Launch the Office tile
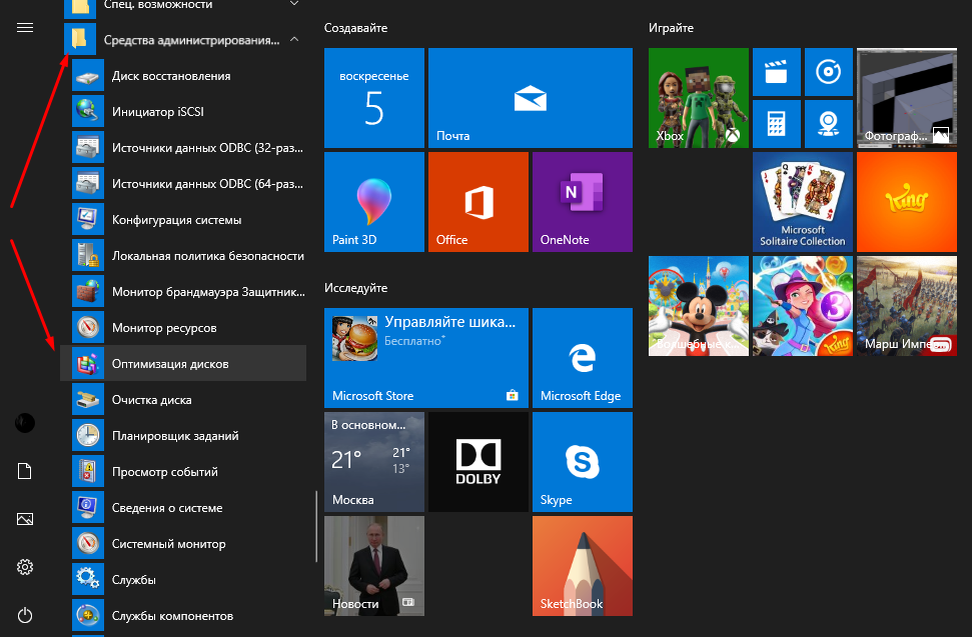This screenshot has width=972, height=637. (x=479, y=202)
